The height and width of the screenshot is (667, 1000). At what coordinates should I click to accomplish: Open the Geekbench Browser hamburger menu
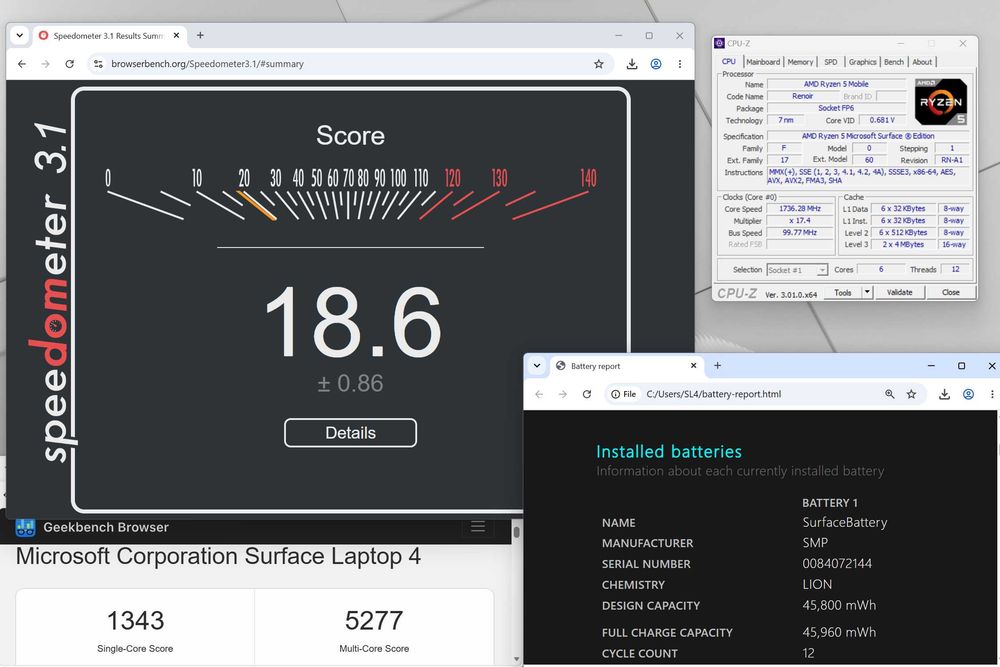point(478,527)
